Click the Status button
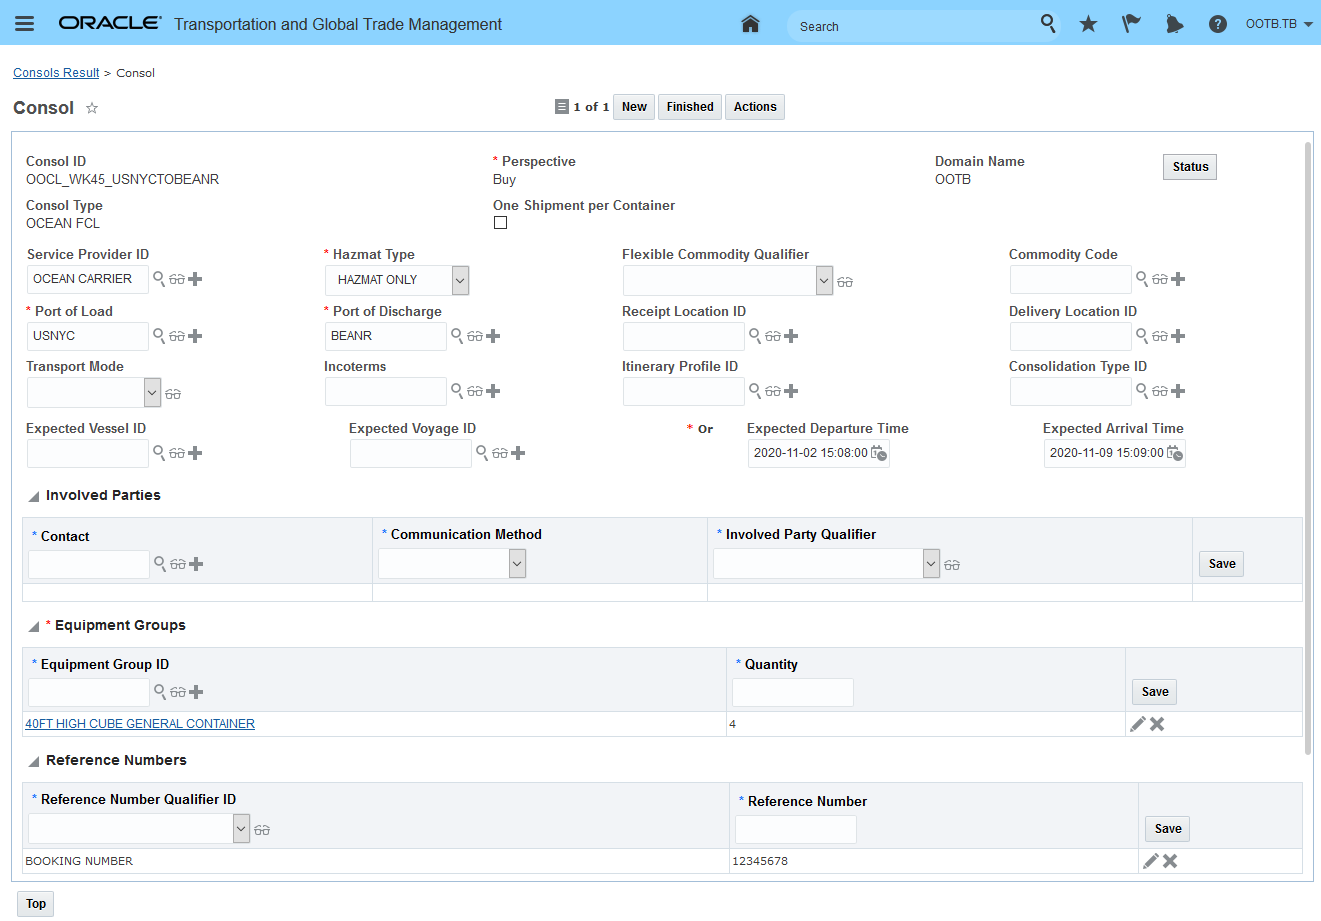This screenshot has width=1321, height=921. (1190, 167)
